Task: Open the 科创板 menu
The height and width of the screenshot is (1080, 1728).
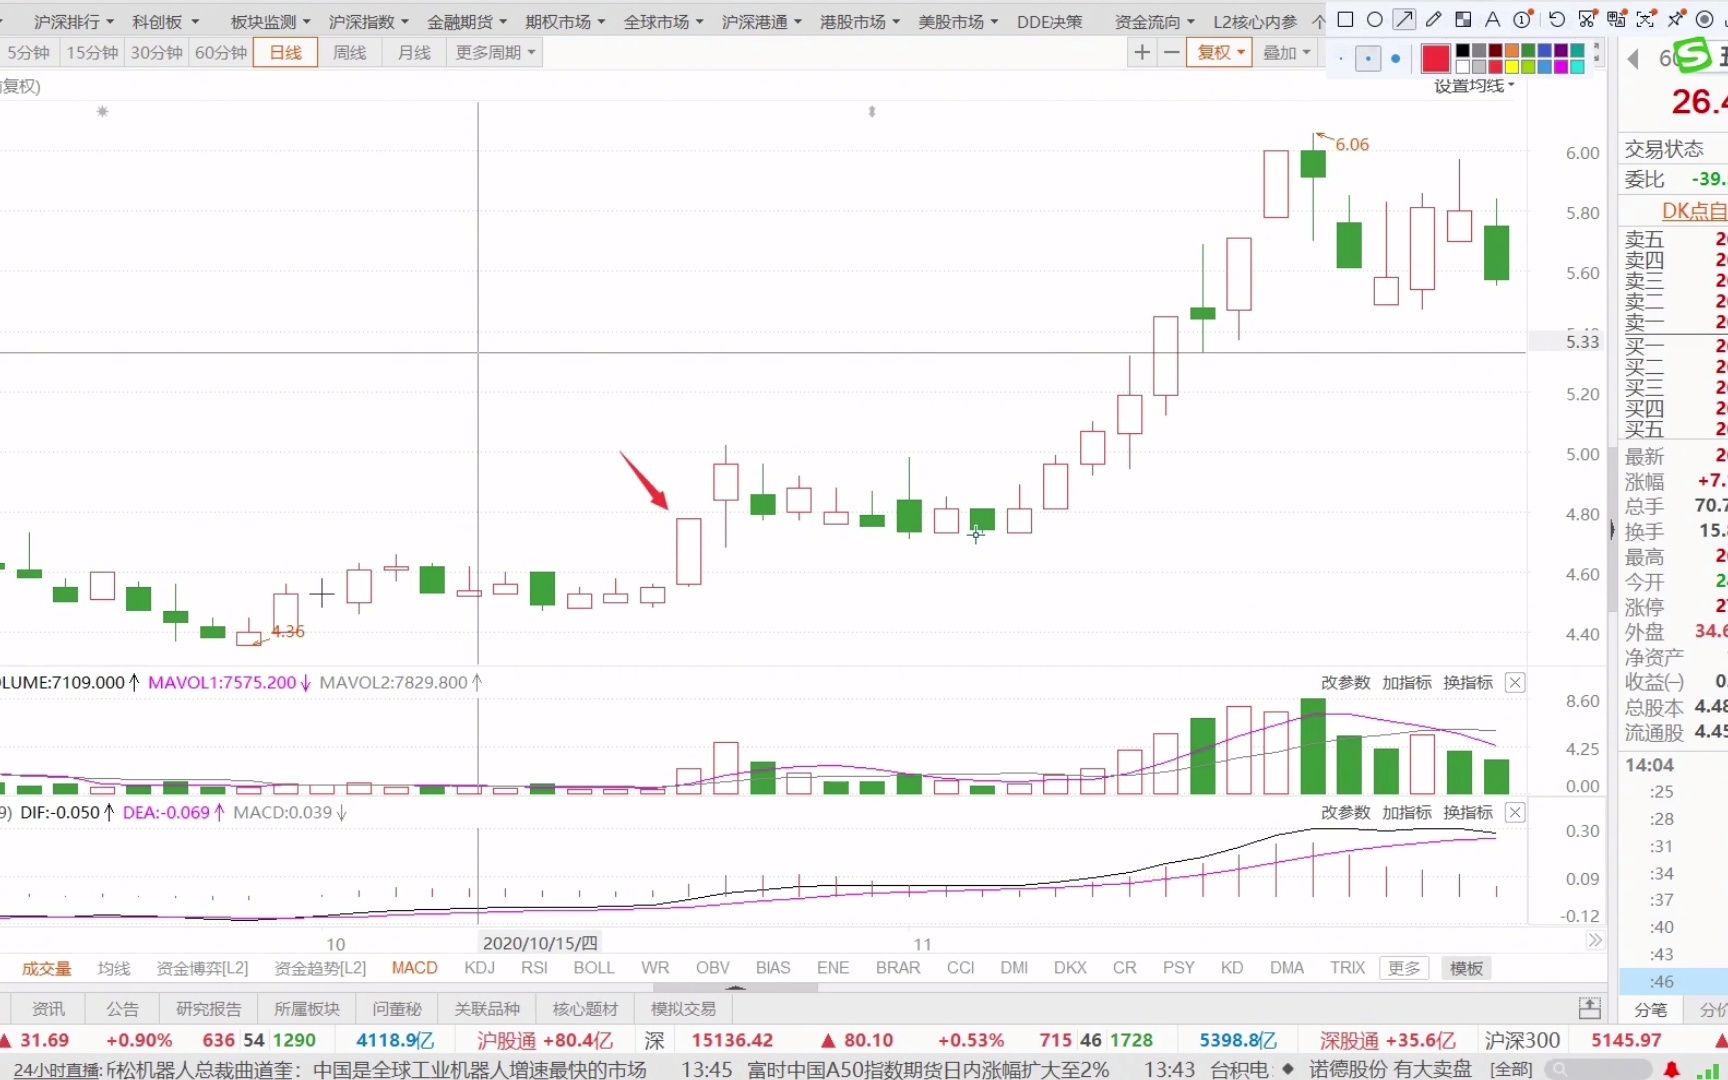Action: click(166, 21)
